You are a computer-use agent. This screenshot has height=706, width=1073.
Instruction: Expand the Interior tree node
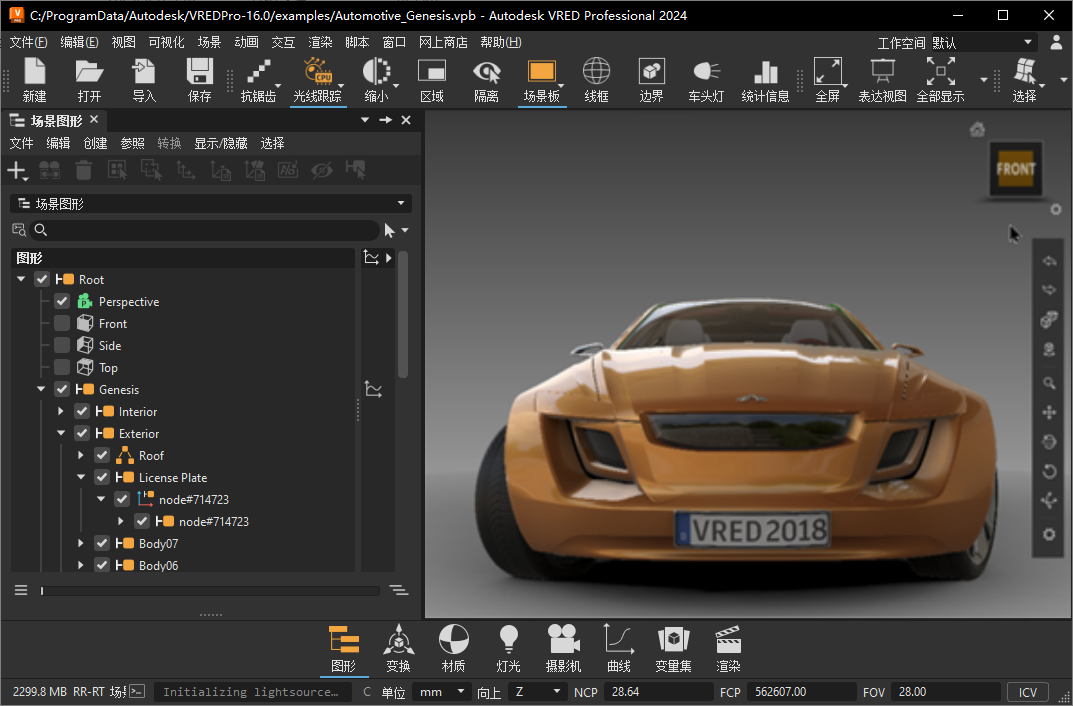61,412
